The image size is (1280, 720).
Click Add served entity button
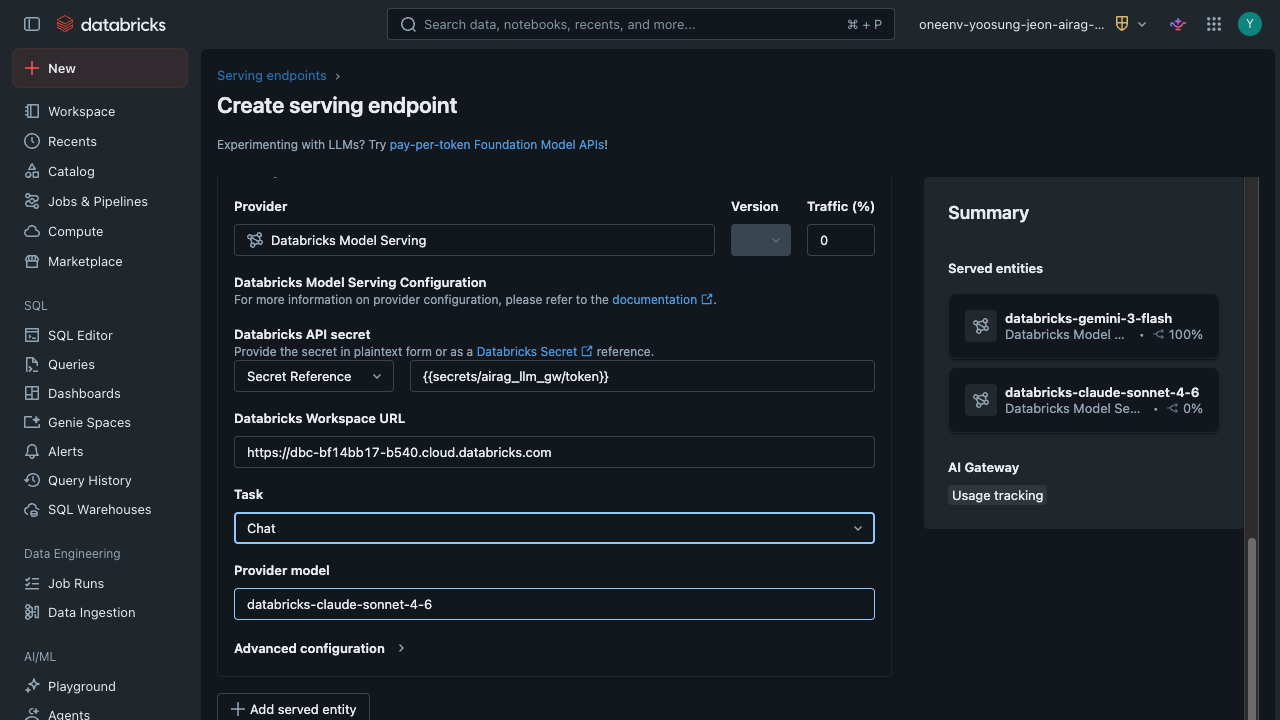tap(293, 707)
